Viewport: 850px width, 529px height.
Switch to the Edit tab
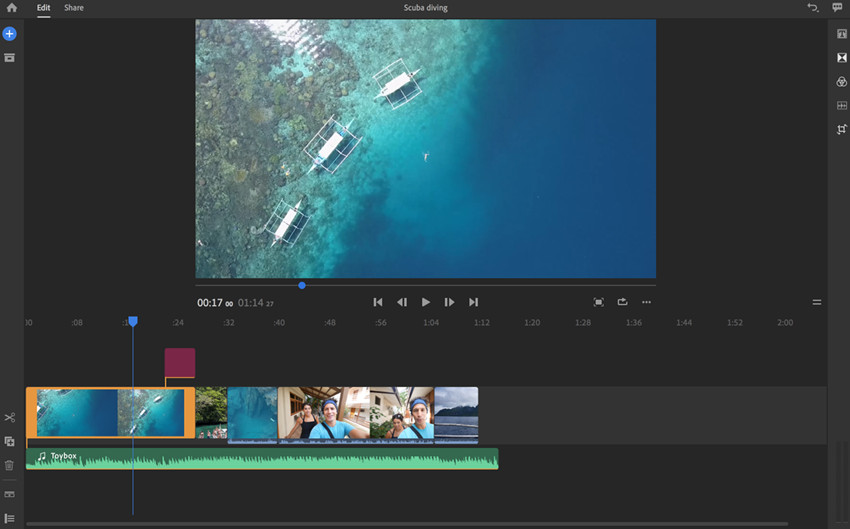coord(43,8)
